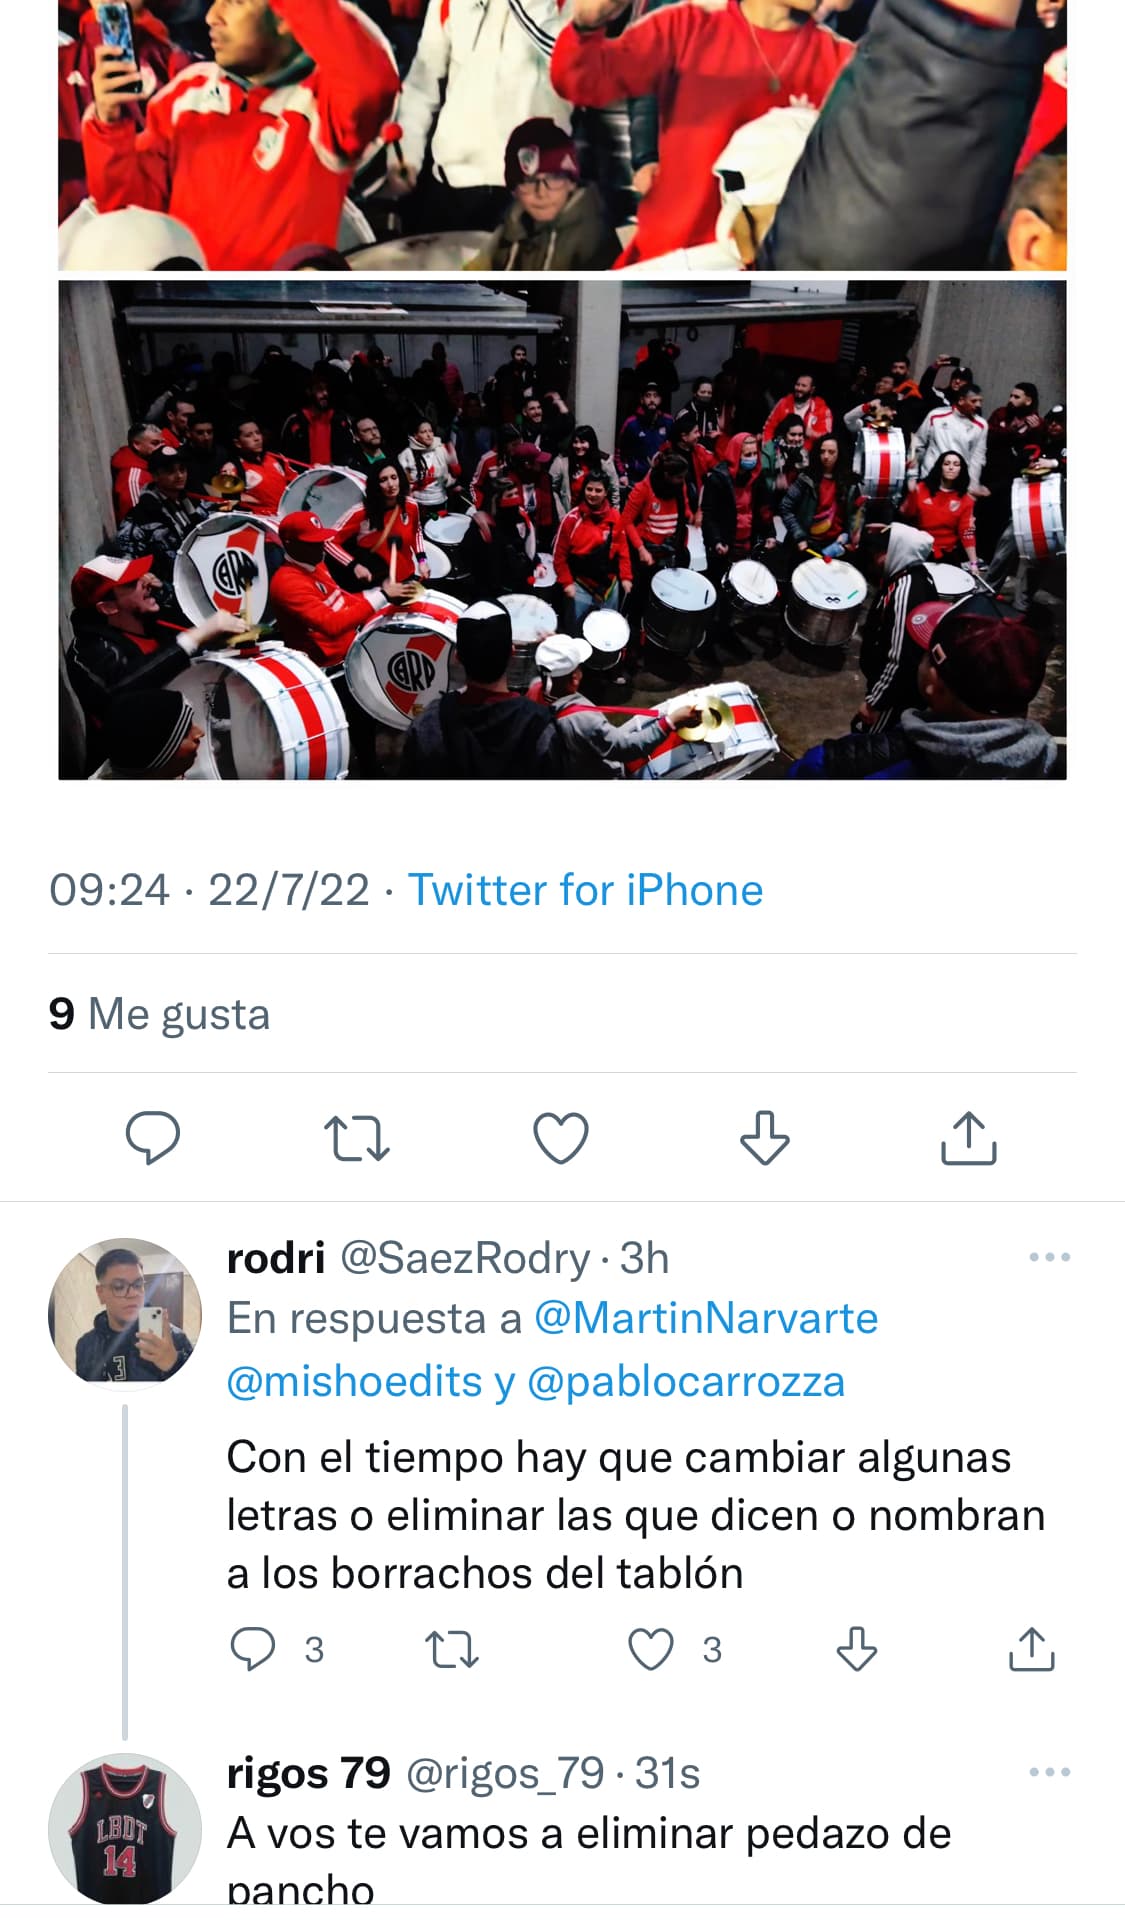Screen dimensions: 1125x1929
Task: Retweet the main tweet
Action: (x=357, y=1139)
